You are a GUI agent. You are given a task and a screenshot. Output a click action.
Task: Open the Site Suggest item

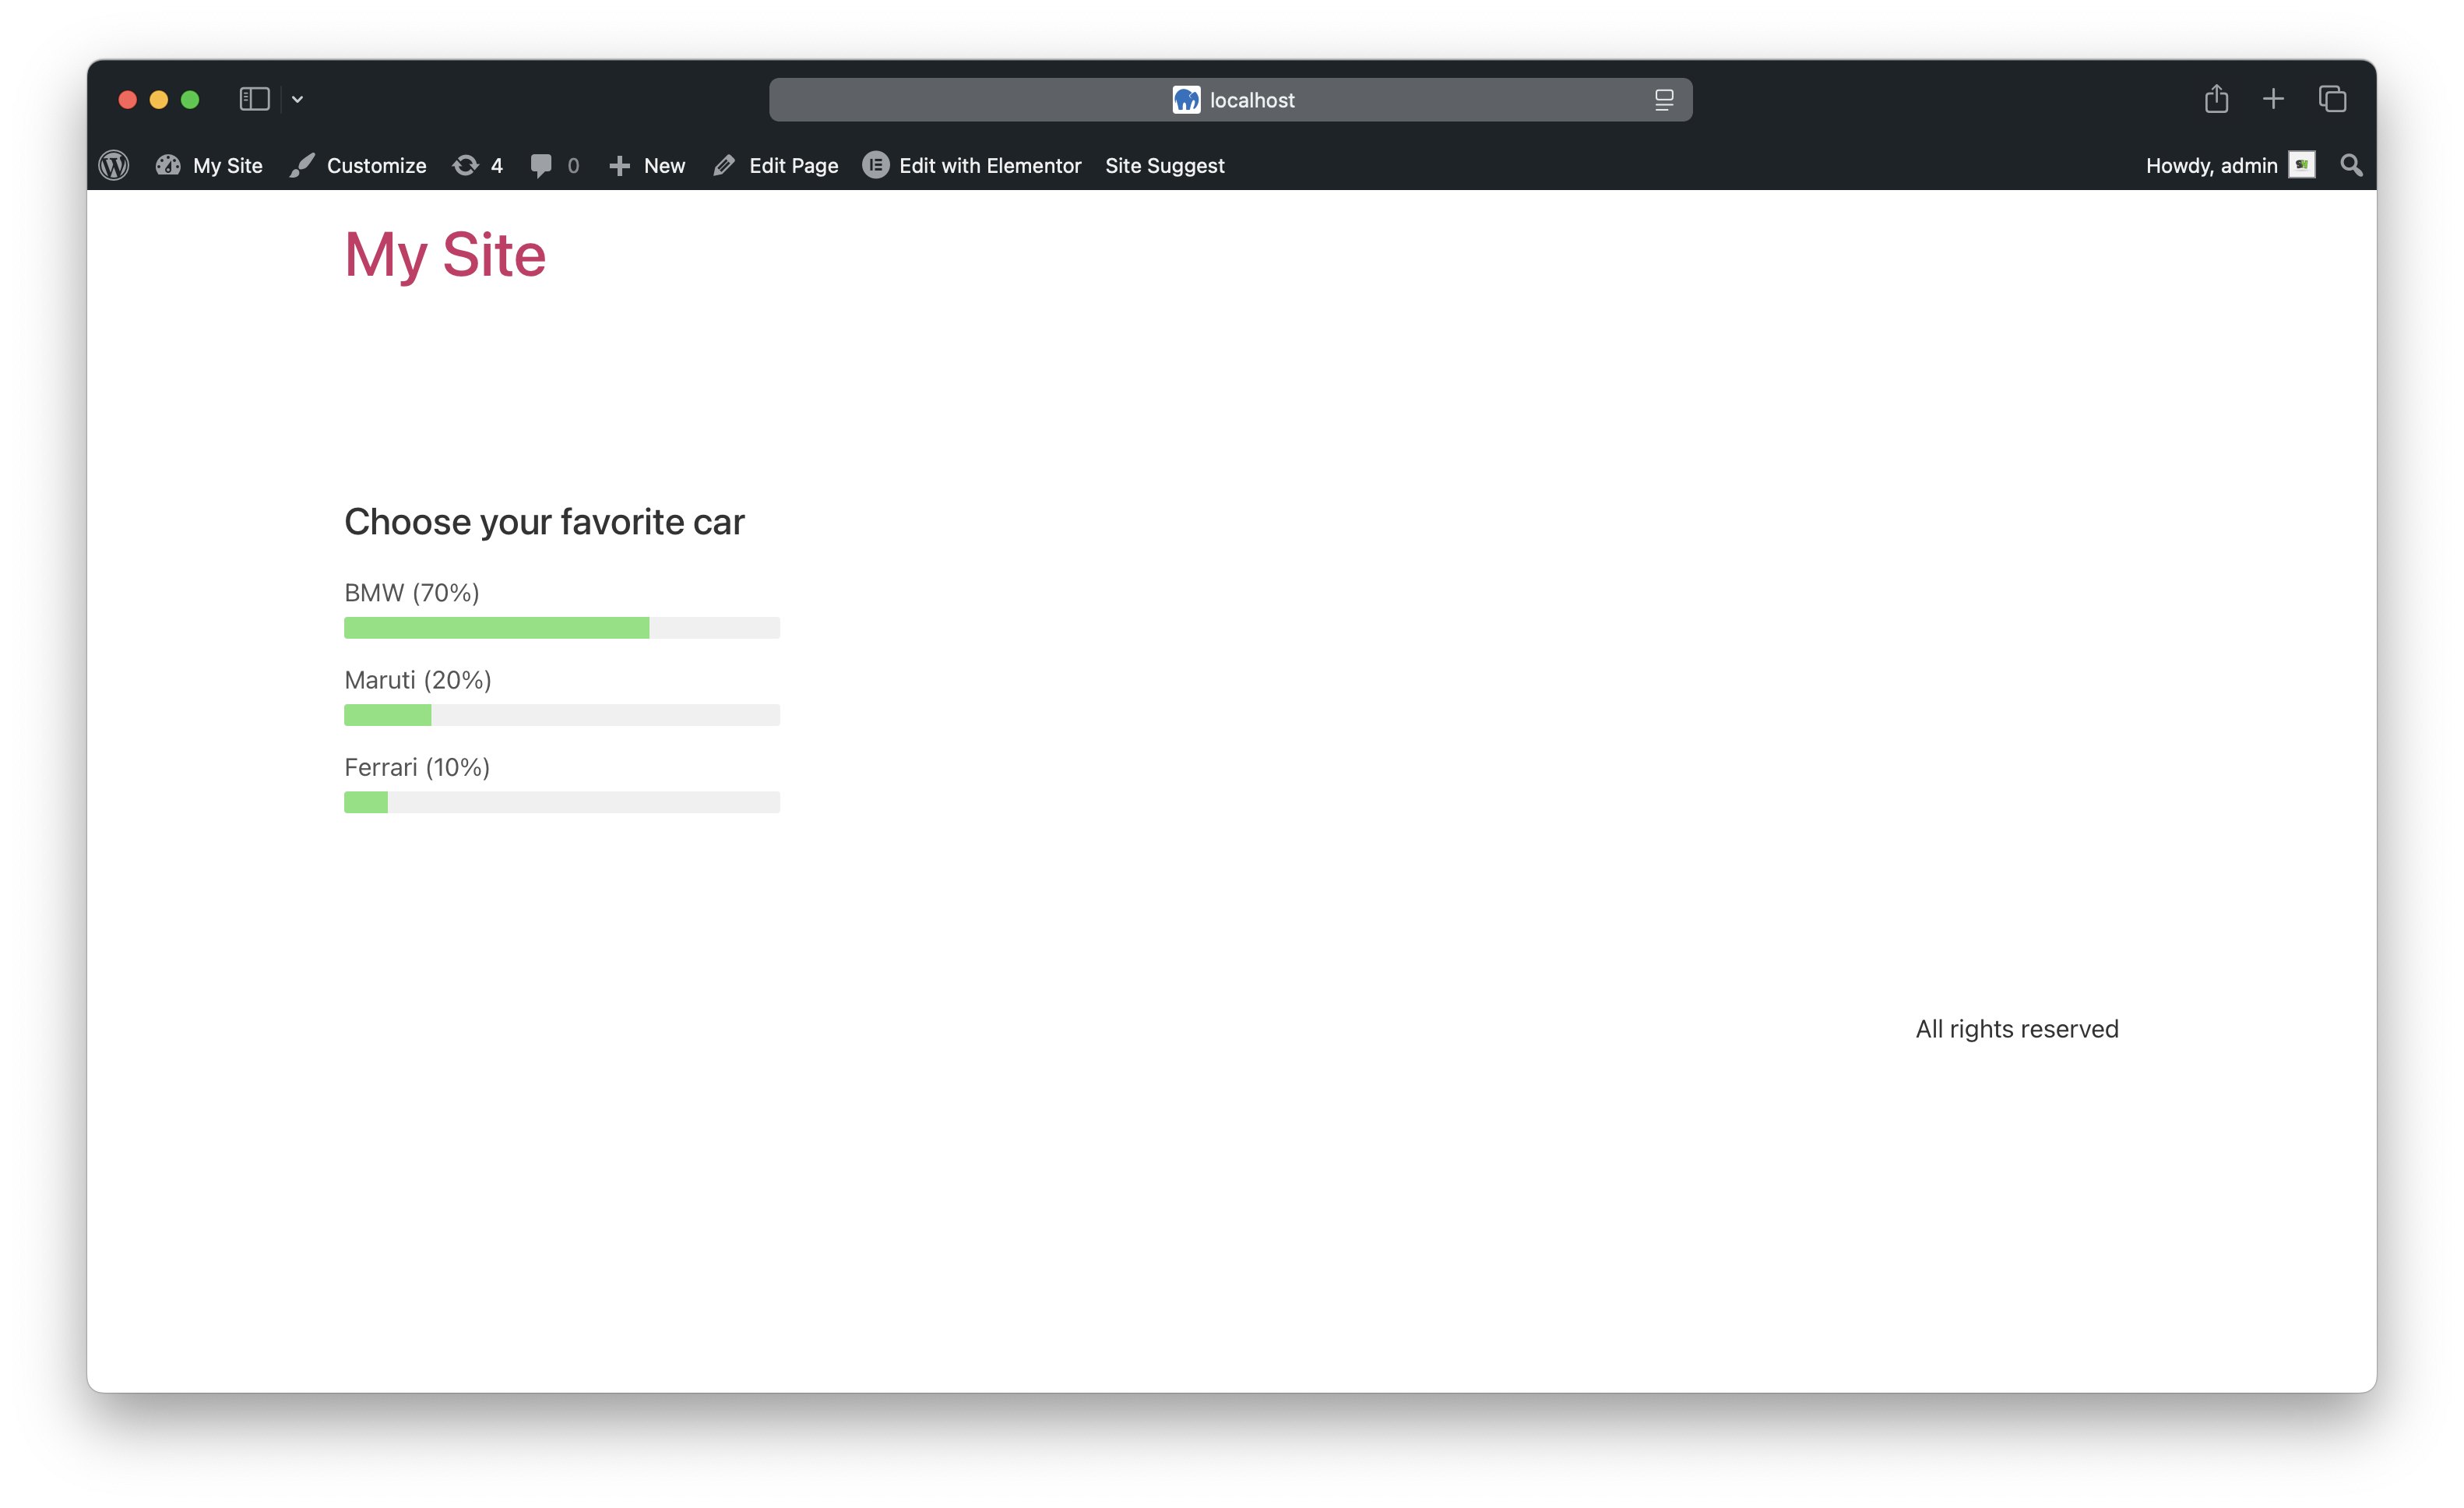1164,165
